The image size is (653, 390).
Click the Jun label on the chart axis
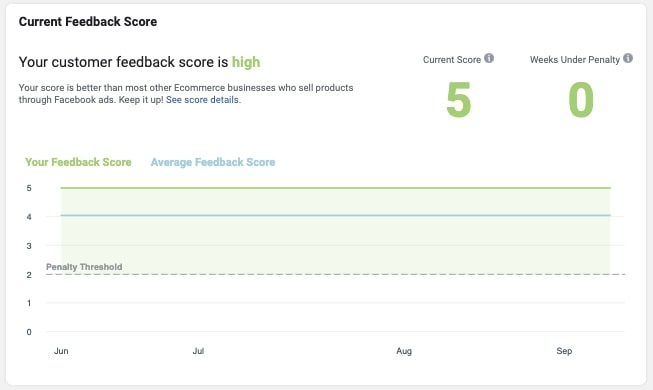pyautogui.click(x=61, y=351)
